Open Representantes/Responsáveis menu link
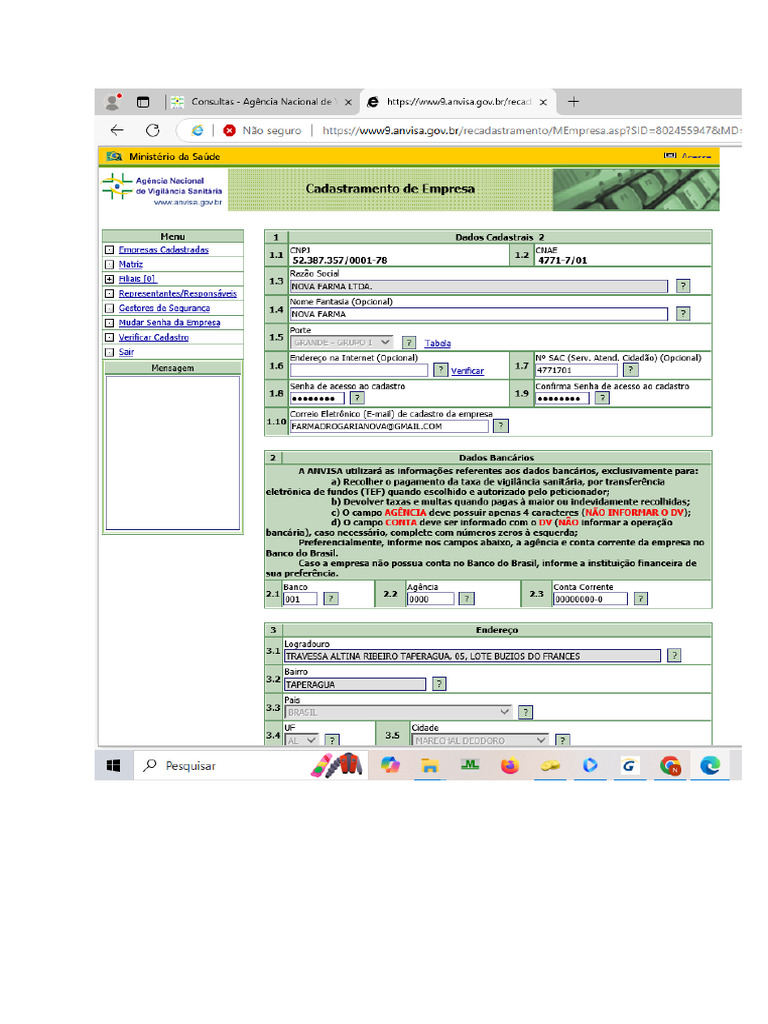Screen dimensions: 768x1024 pos(178,294)
